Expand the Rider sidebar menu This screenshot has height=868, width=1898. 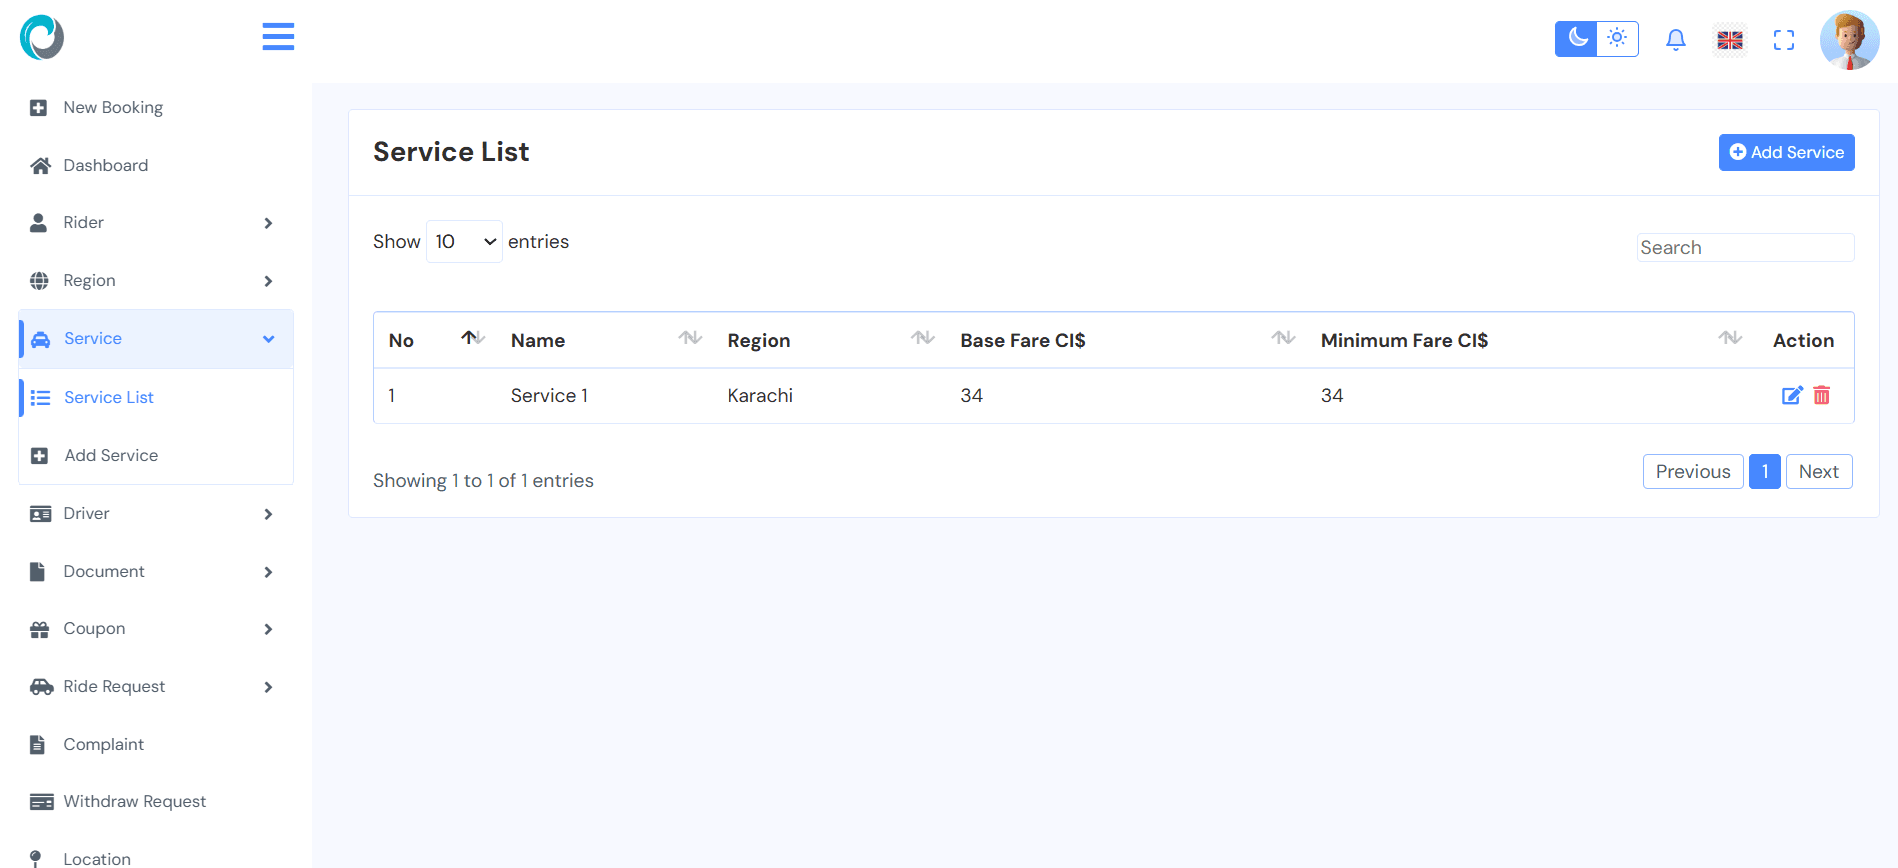click(150, 223)
